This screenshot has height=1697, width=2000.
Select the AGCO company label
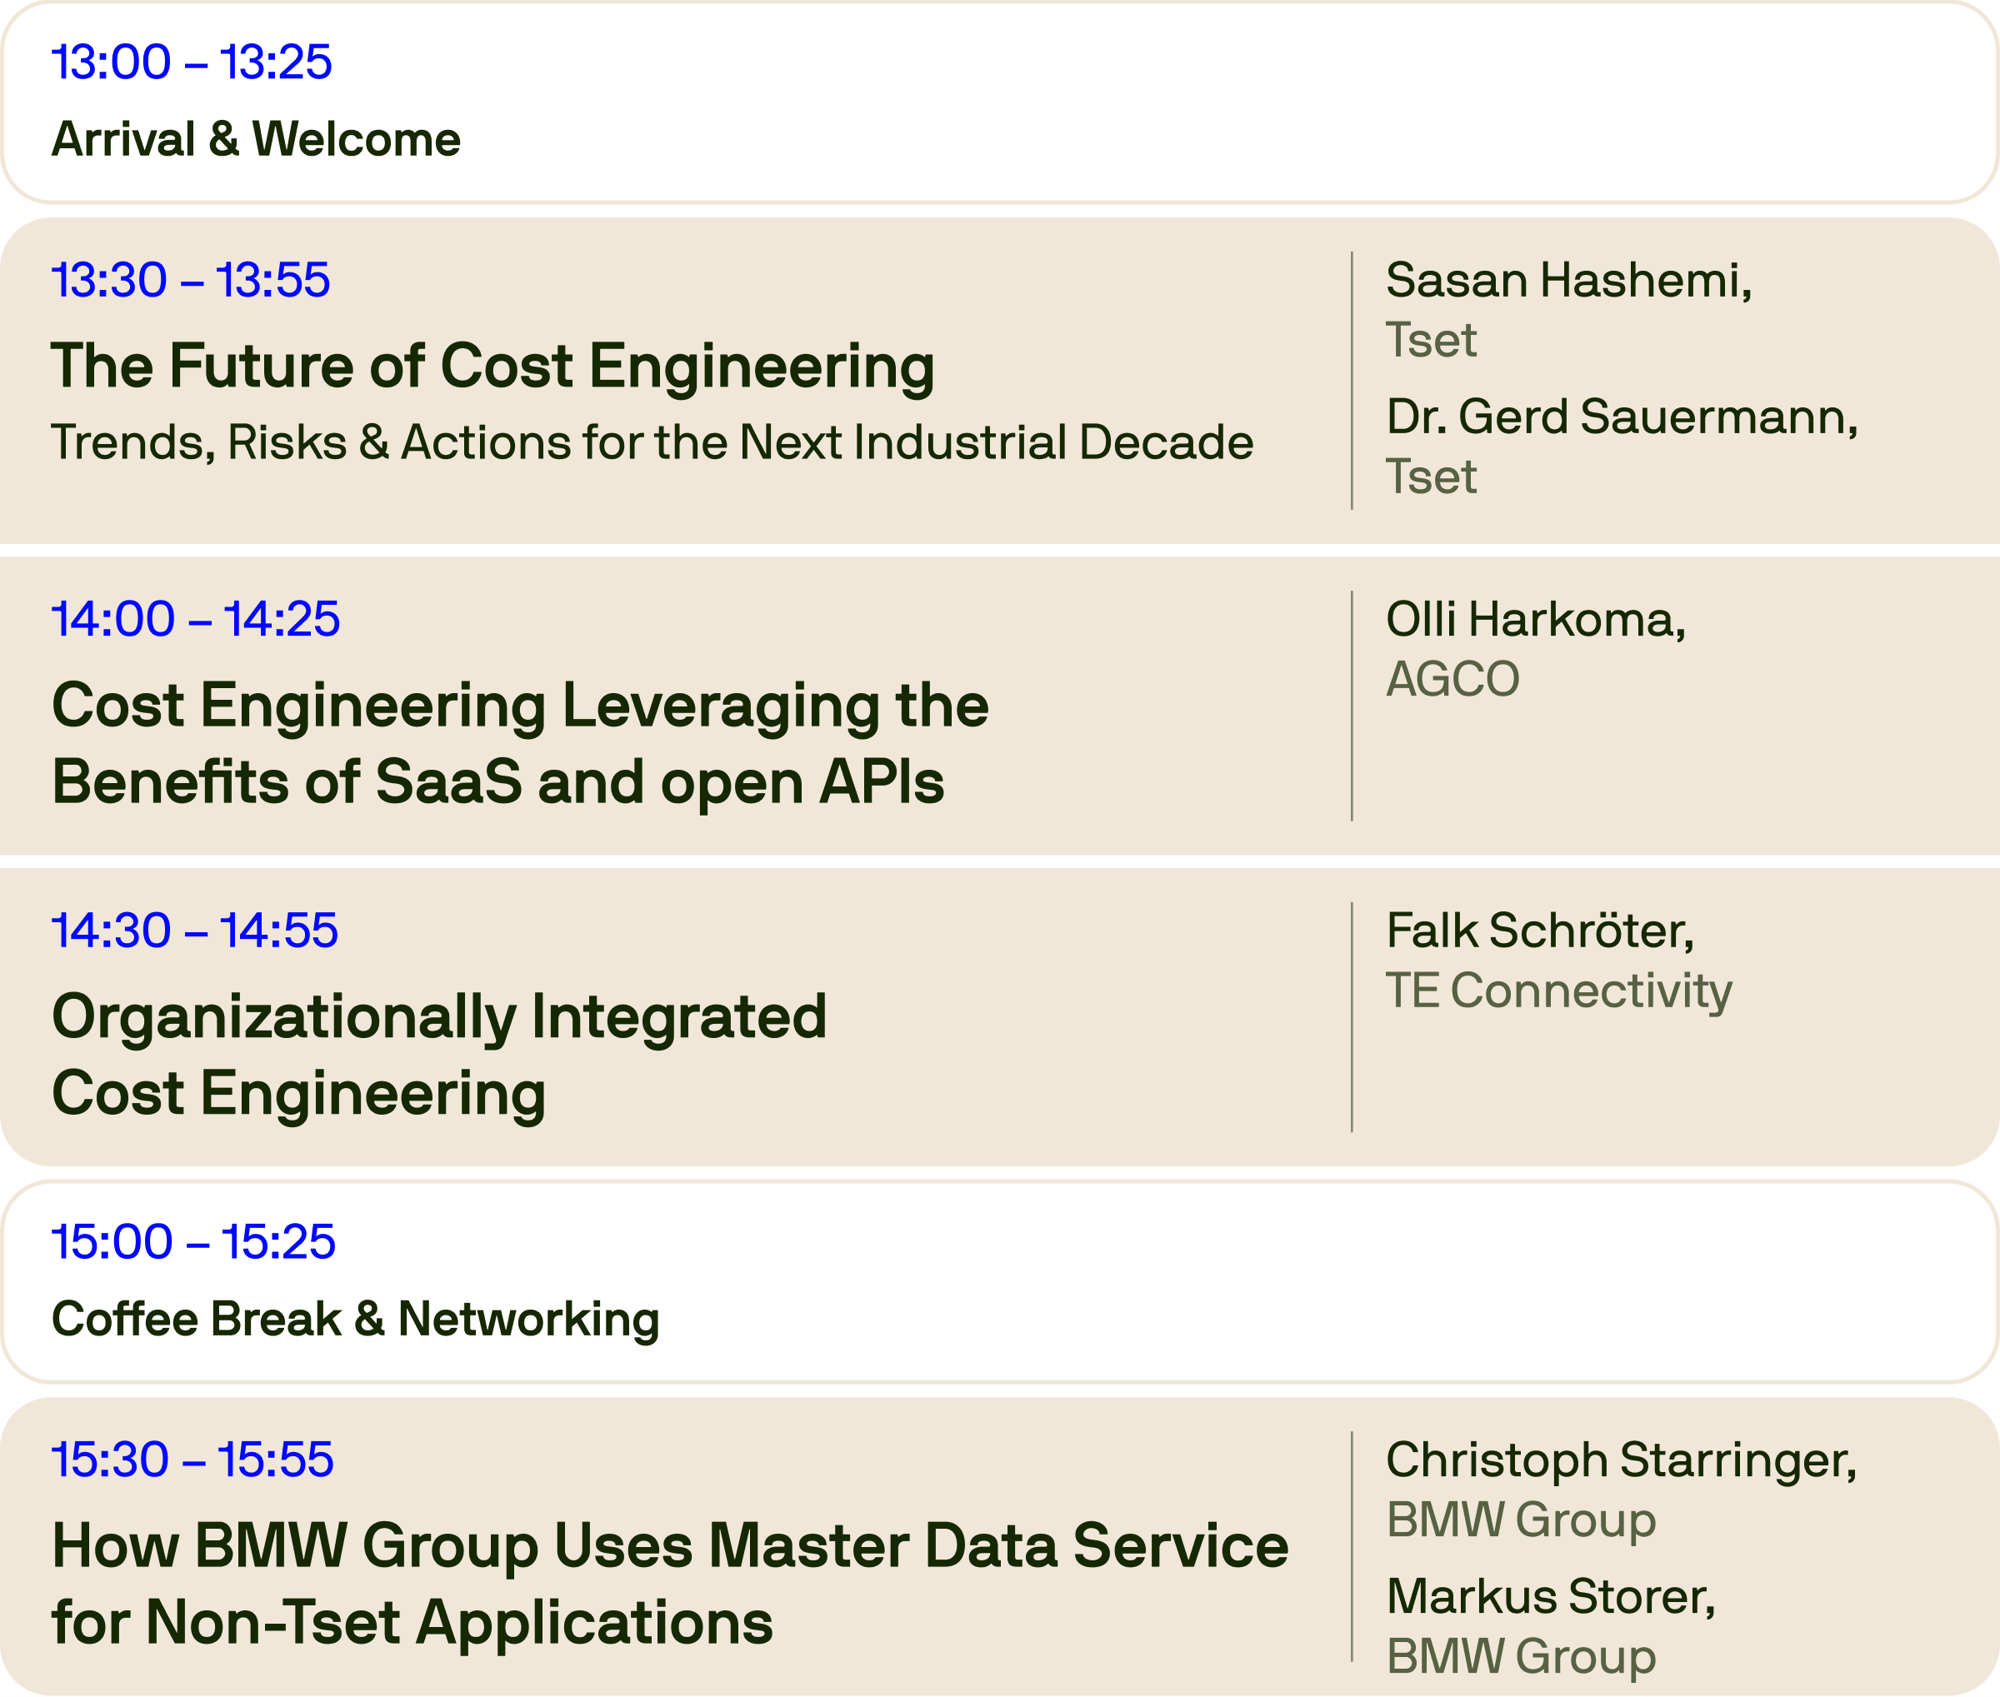click(x=1452, y=679)
